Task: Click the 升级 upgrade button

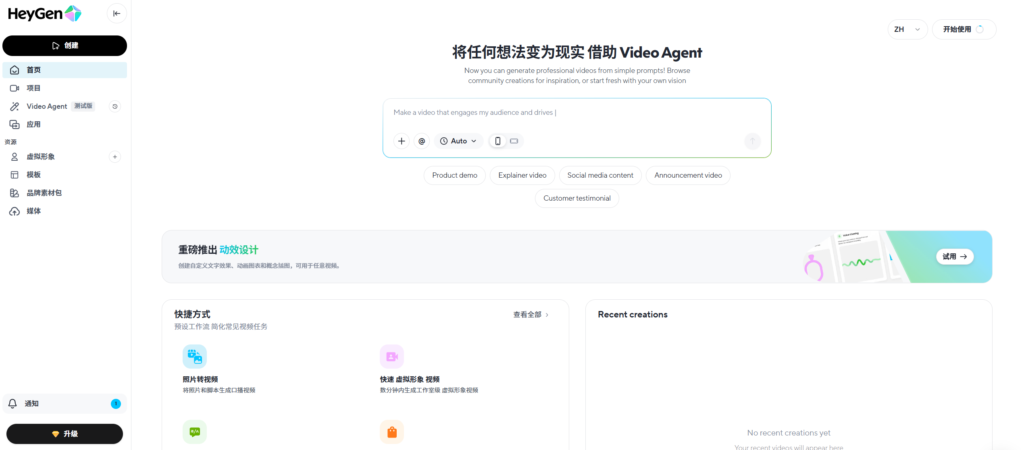Action: click(64, 434)
